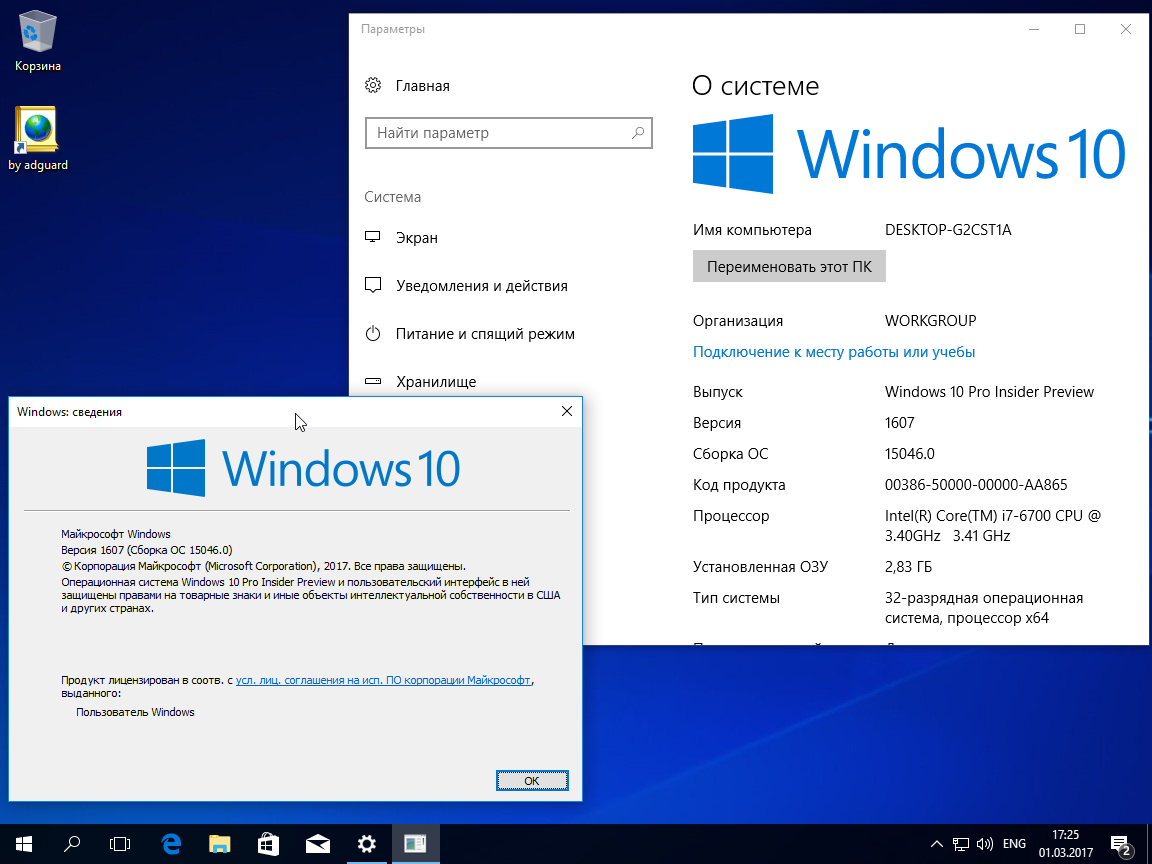Screen dimensions: 1152x864
Task: Select Уведомления и действия
Action: pos(481,286)
